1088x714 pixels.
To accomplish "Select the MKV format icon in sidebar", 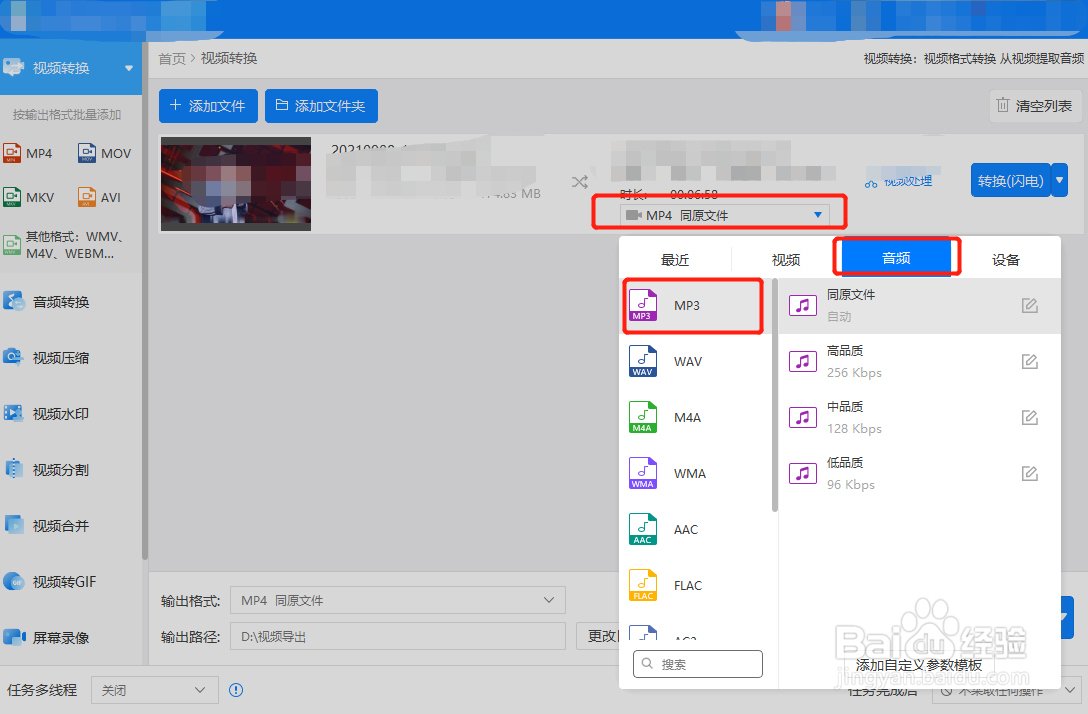I will coord(12,197).
